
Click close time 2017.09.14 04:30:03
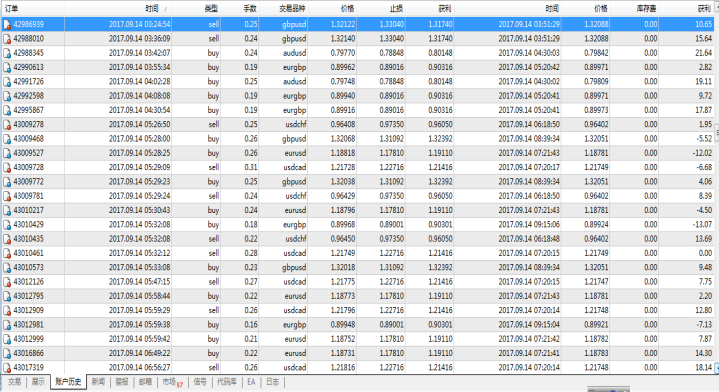pos(529,53)
